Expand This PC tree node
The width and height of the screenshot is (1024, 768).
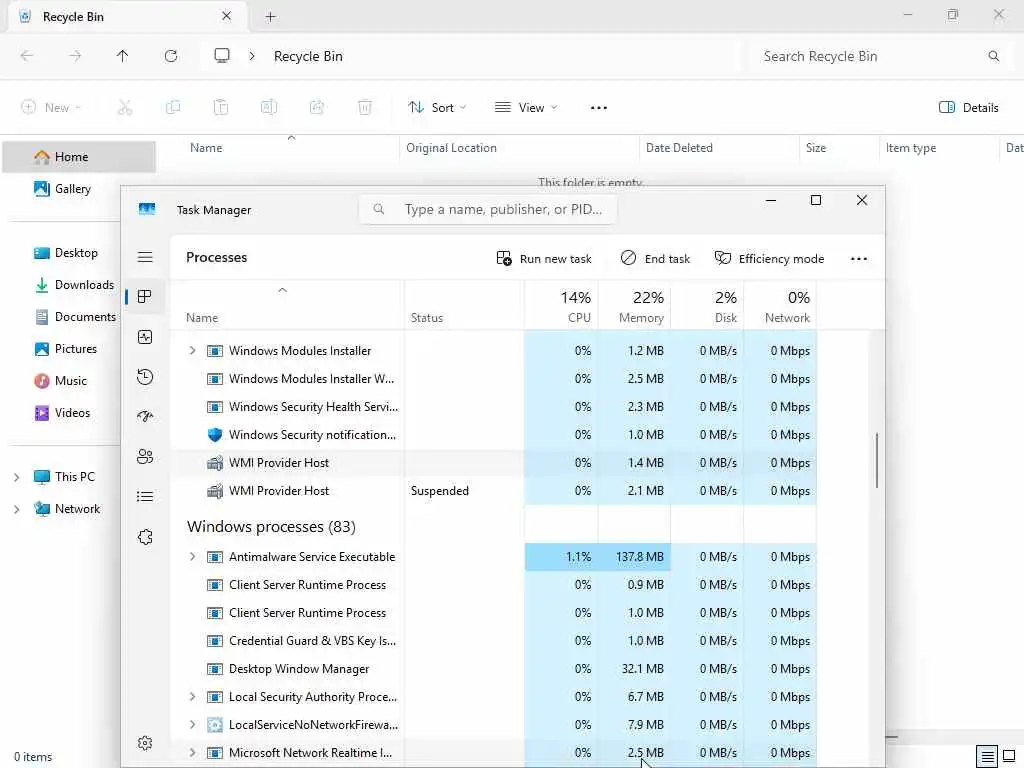17,477
